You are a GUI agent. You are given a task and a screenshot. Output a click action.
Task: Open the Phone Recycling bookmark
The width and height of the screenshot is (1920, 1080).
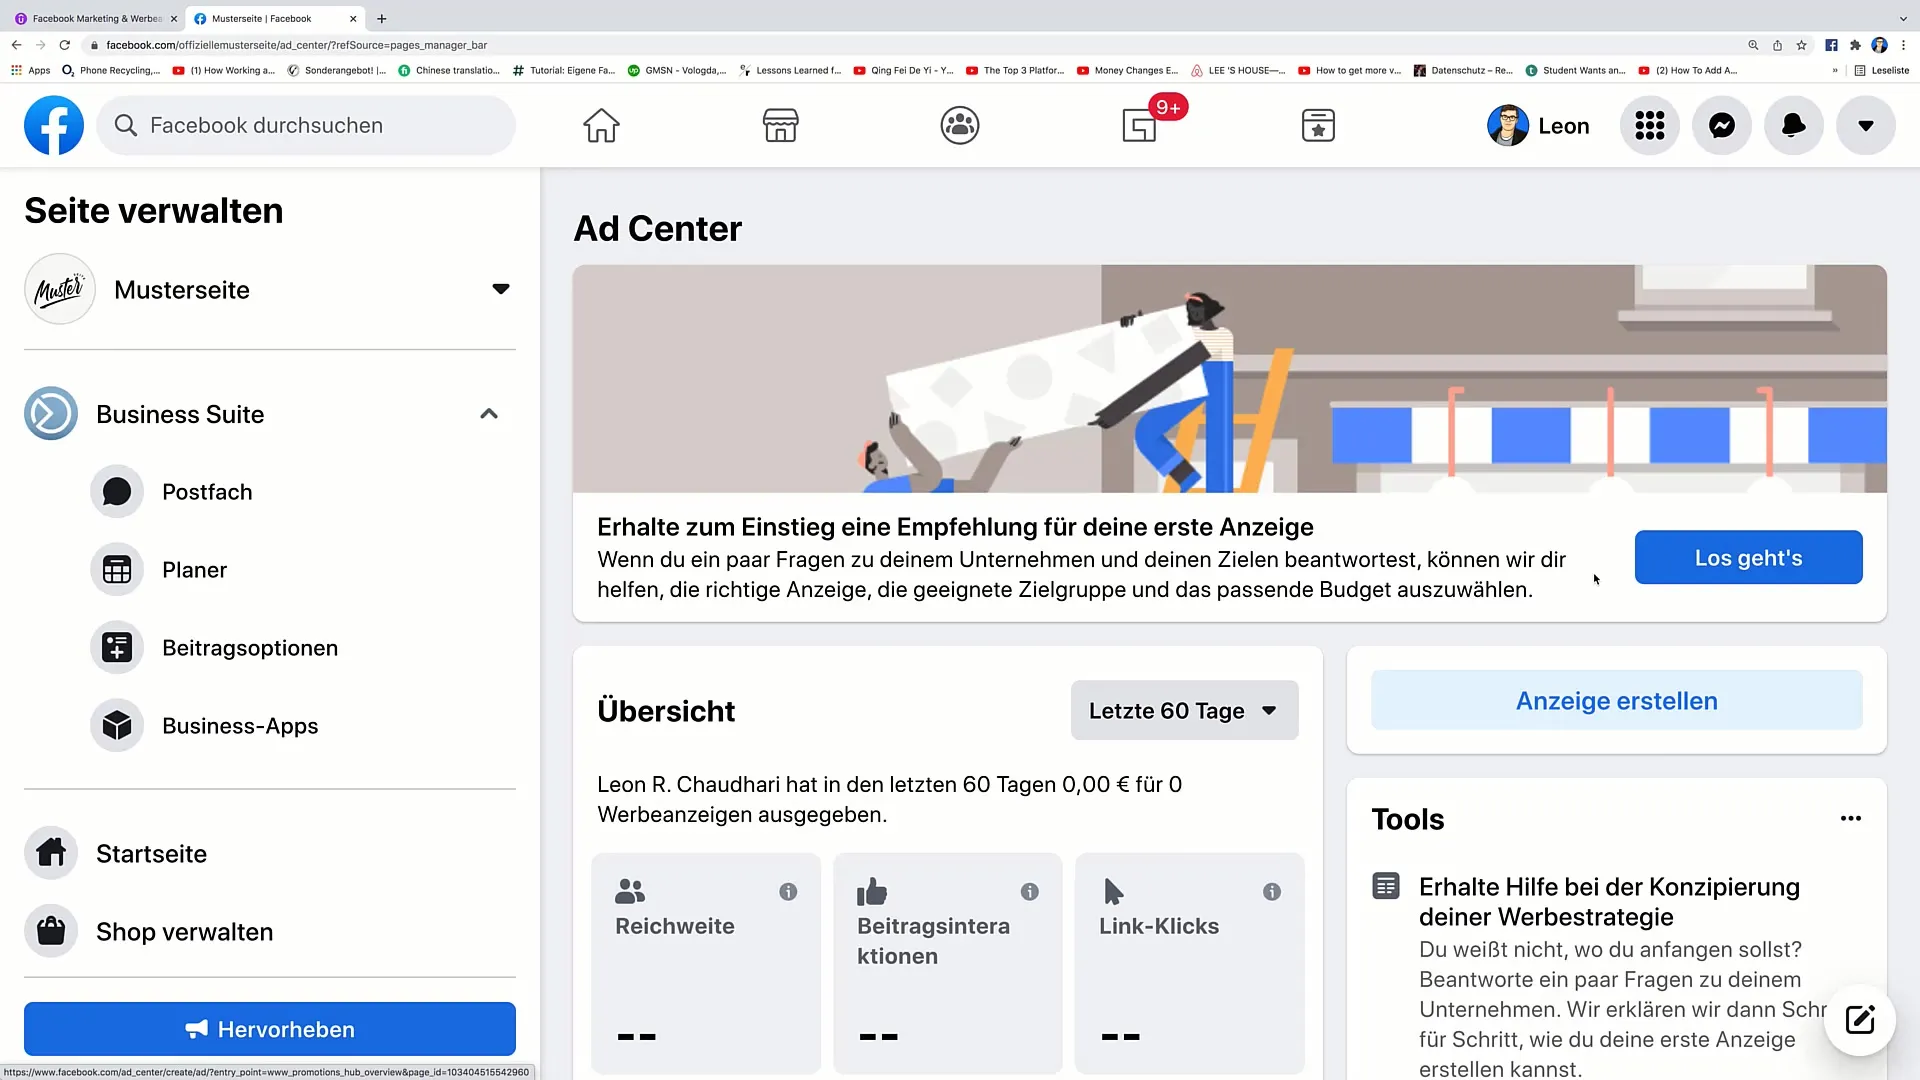[111, 71]
